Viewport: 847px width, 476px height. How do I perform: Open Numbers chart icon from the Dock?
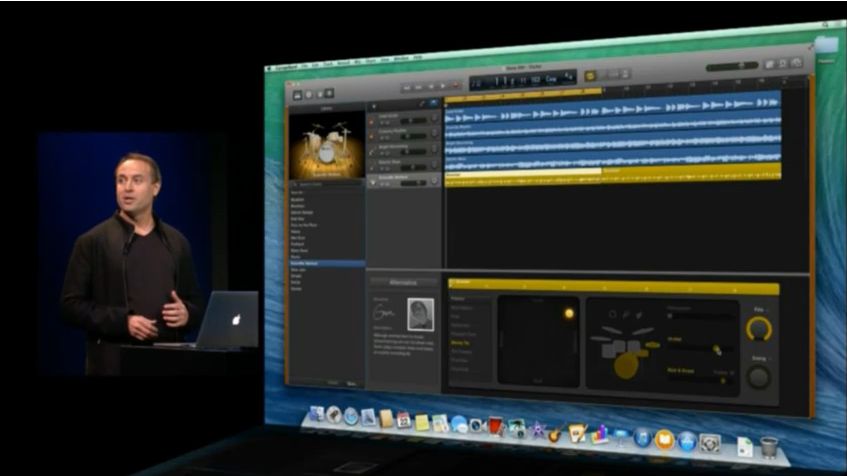pyautogui.click(x=600, y=434)
